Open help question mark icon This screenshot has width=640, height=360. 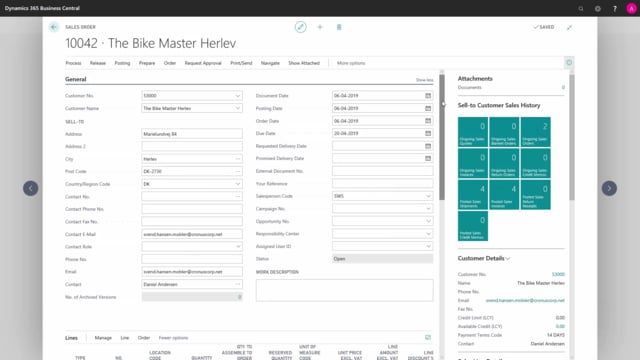(615, 9)
